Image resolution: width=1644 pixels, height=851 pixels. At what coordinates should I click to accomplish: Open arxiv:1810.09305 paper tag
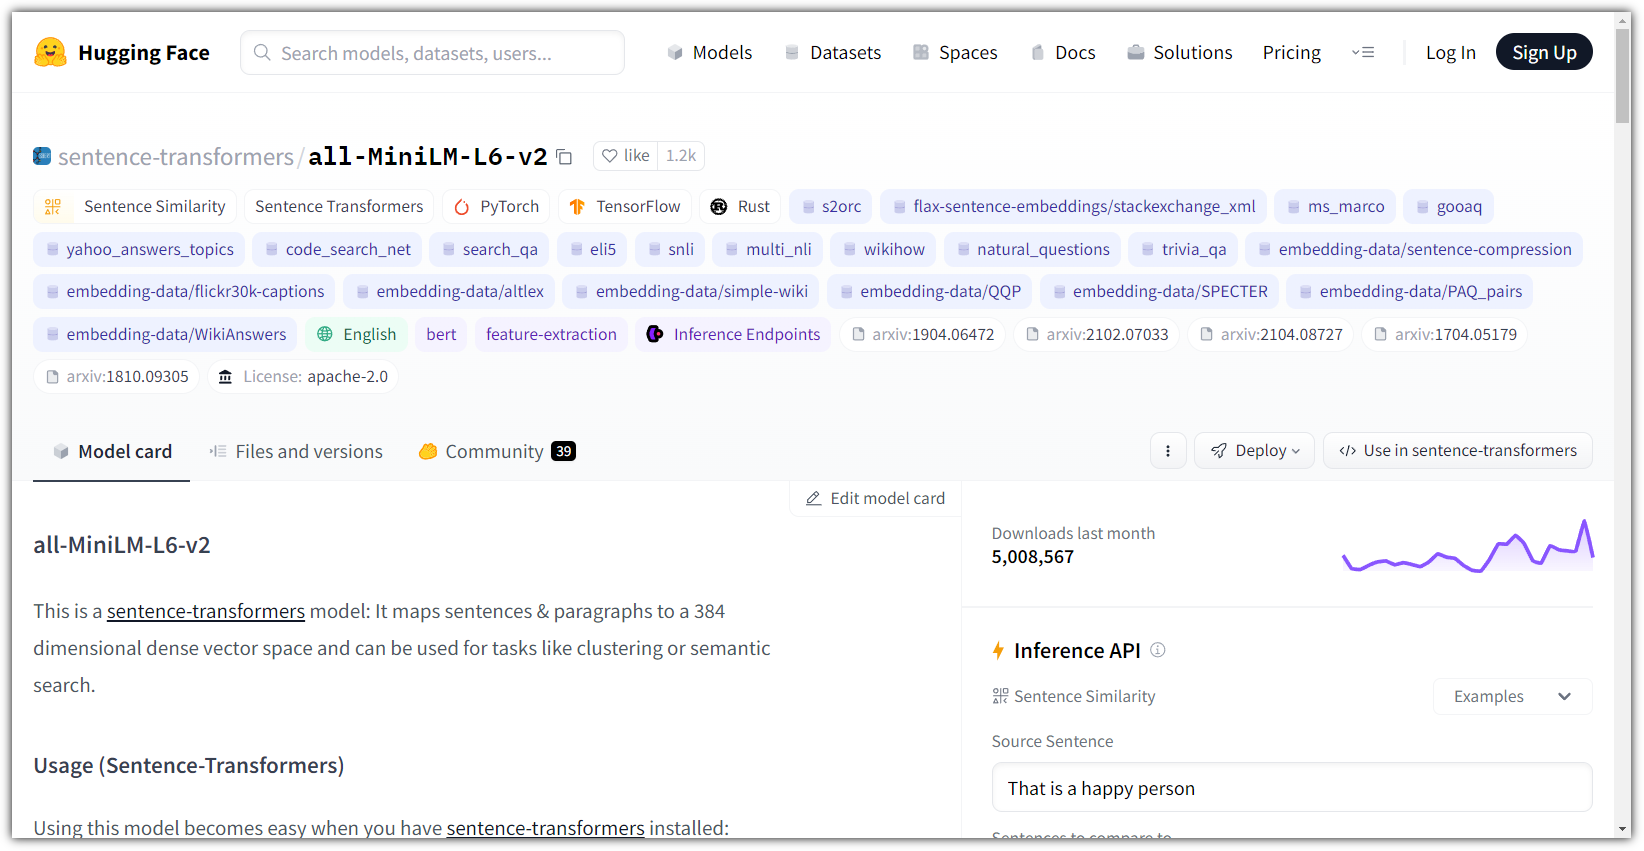click(x=117, y=376)
